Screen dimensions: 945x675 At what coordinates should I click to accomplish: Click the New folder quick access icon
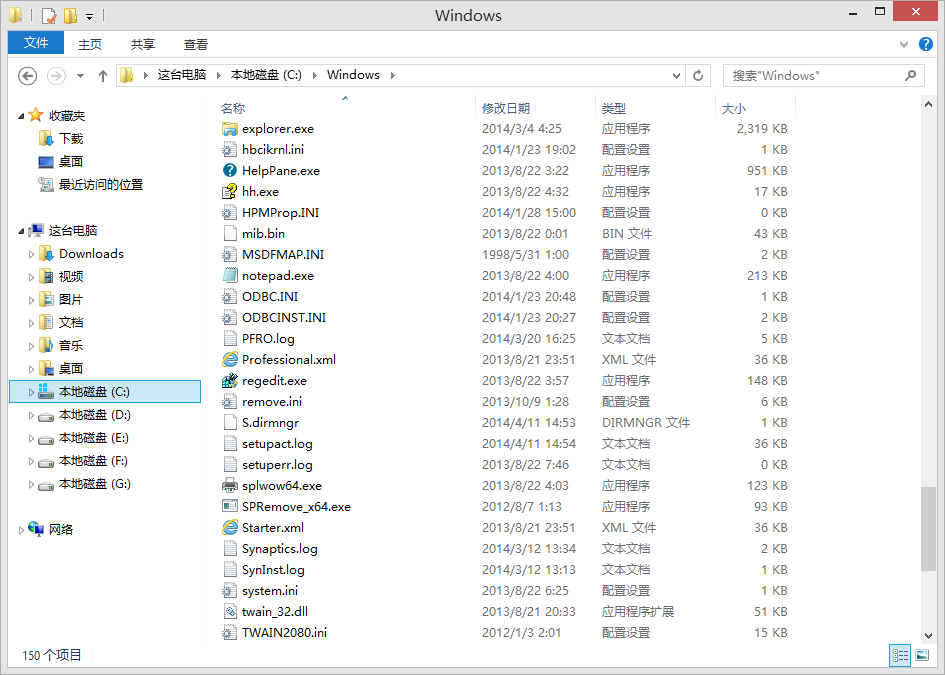click(x=71, y=16)
